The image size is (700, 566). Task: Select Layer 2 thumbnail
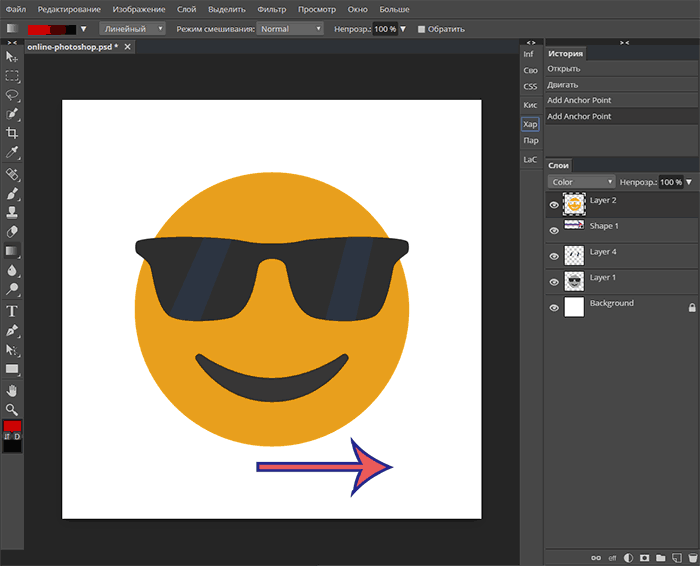coord(574,204)
